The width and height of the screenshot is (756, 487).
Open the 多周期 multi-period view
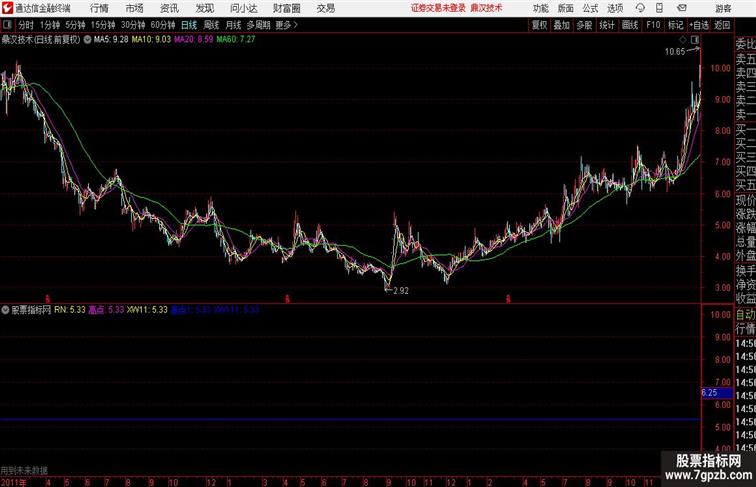[258, 25]
